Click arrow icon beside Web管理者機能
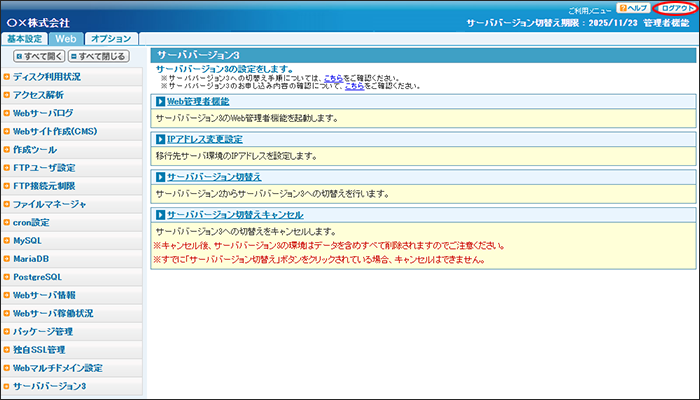This screenshot has width=700, height=400. [160, 102]
